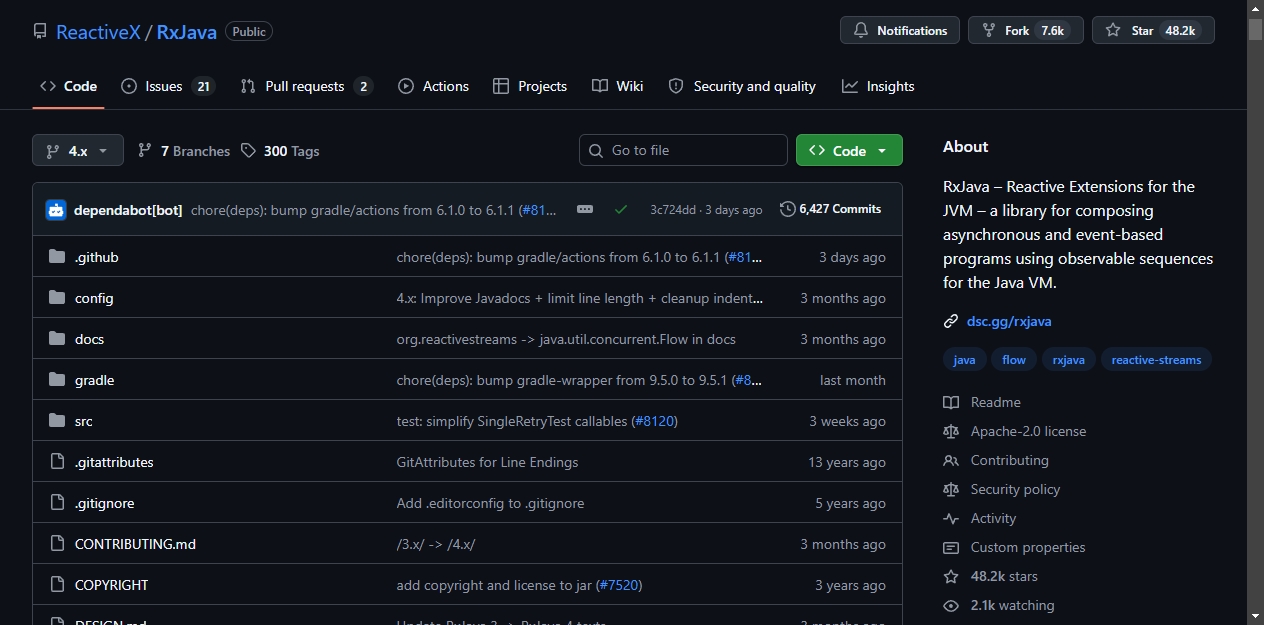Star the RxJava repository
Screen dimensions: 1264x625
pos(1153,31)
